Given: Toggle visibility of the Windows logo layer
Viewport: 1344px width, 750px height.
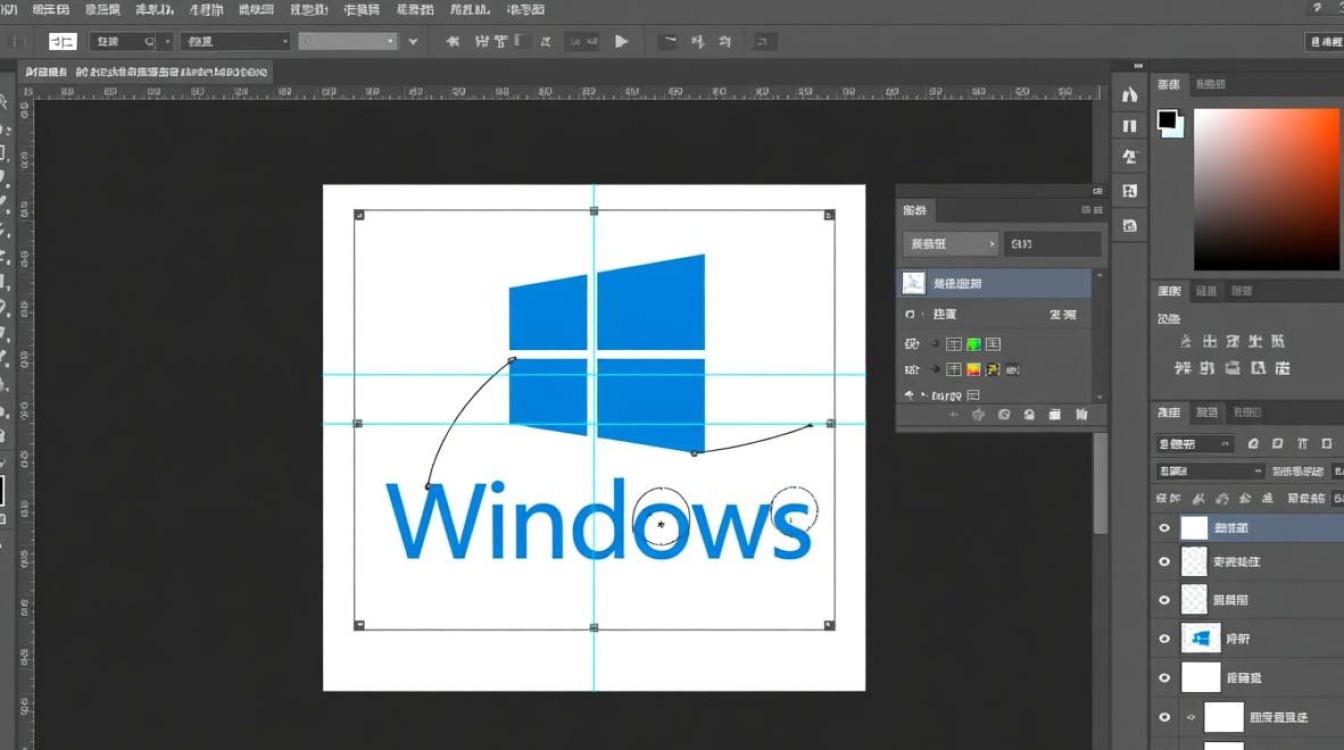Looking at the screenshot, I should pyautogui.click(x=1164, y=638).
